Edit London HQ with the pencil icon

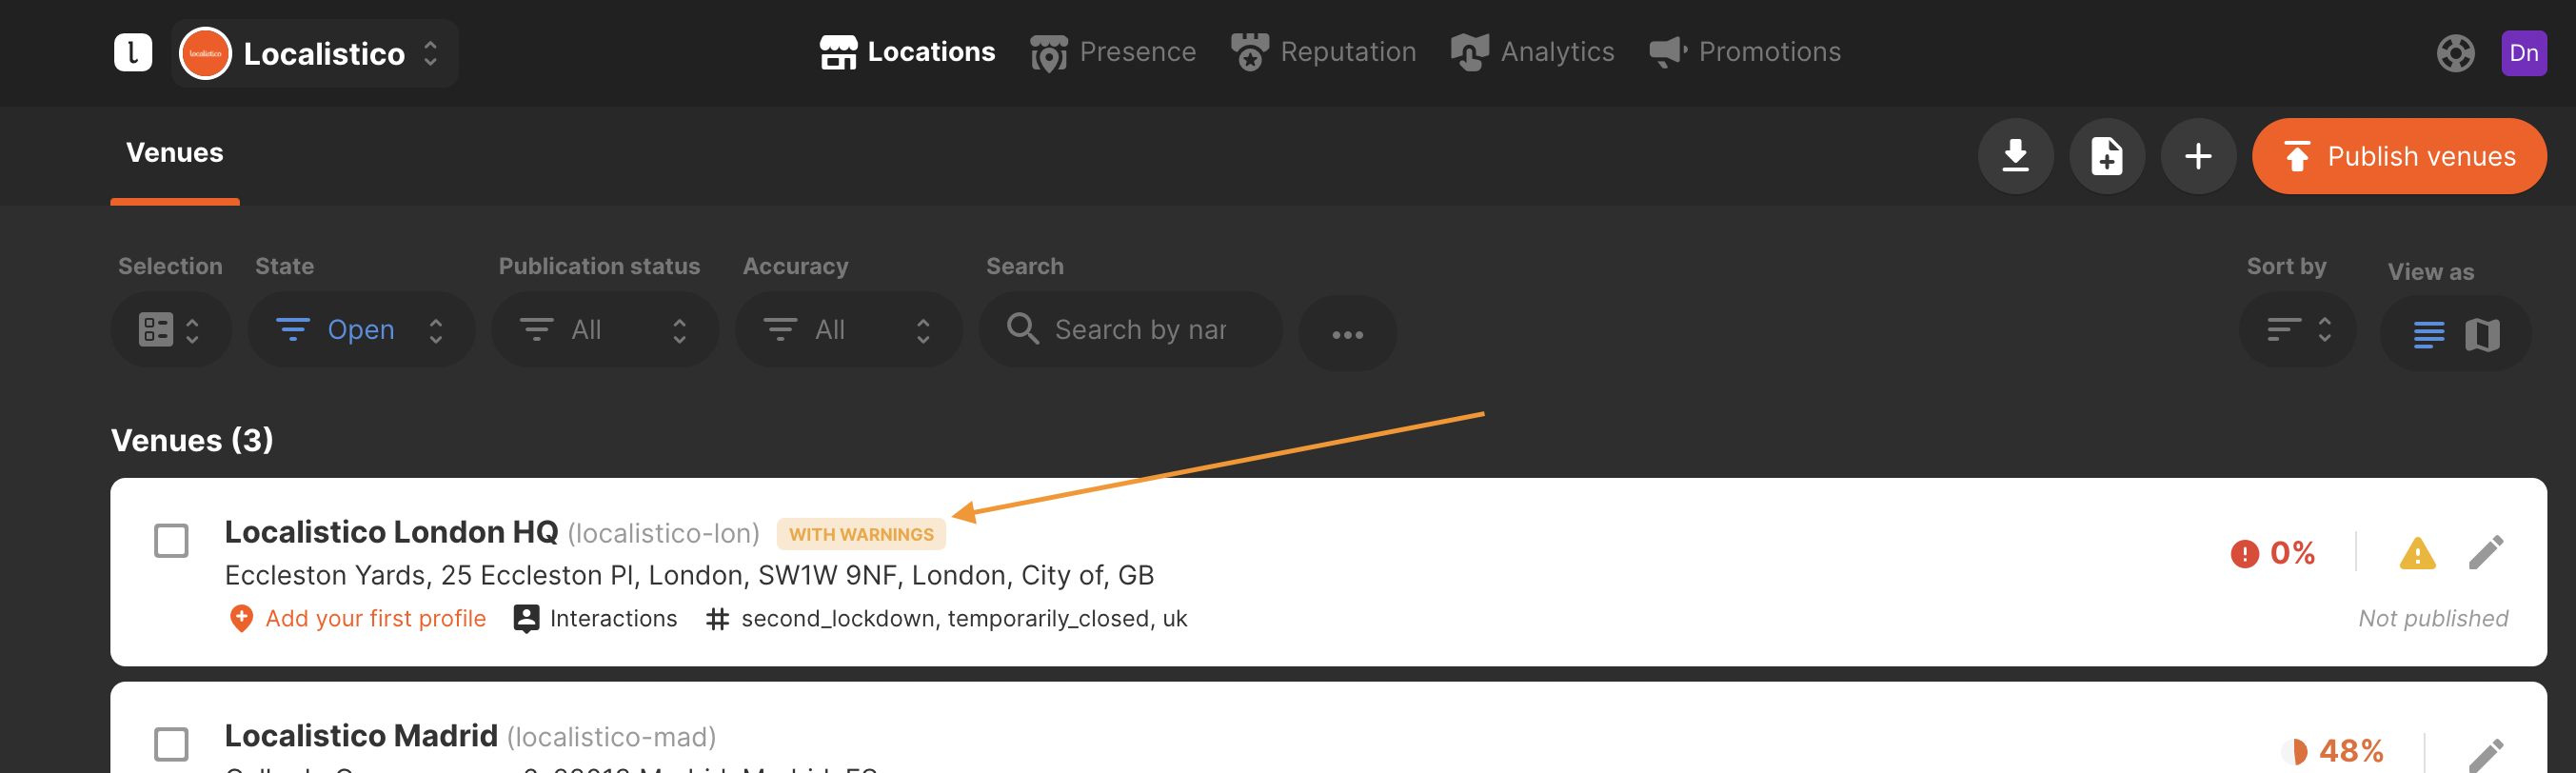[x=2486, y=553]
